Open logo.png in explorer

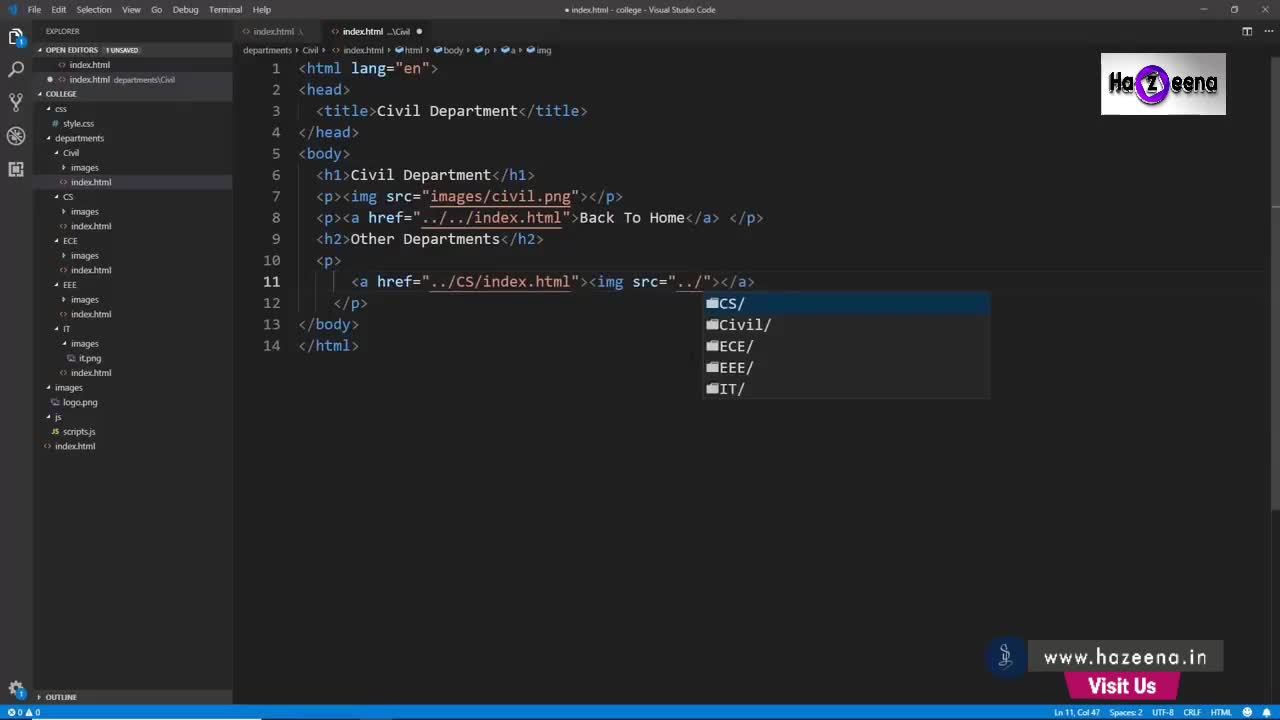(x=79, y=402)
